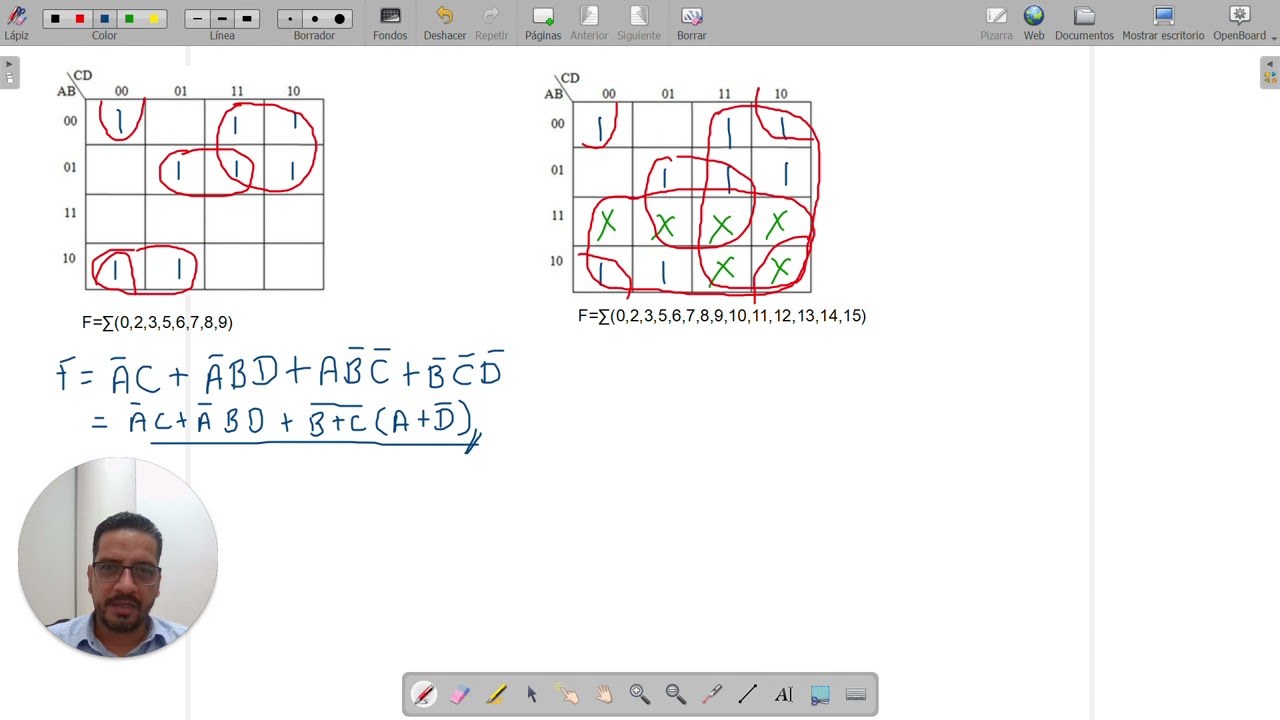Viewport: 1280px width, 720px height.
Task: Click the right Karnaugh map image
Action: tap(680, 184)
